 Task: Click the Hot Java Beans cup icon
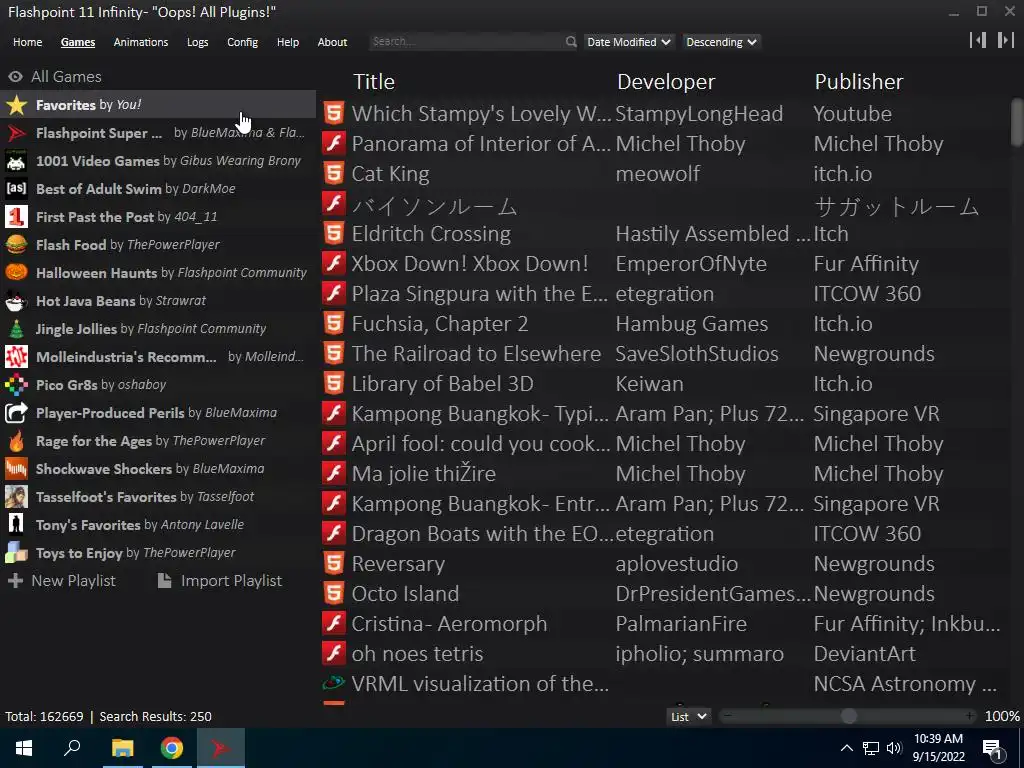click(x=16, y=301)
